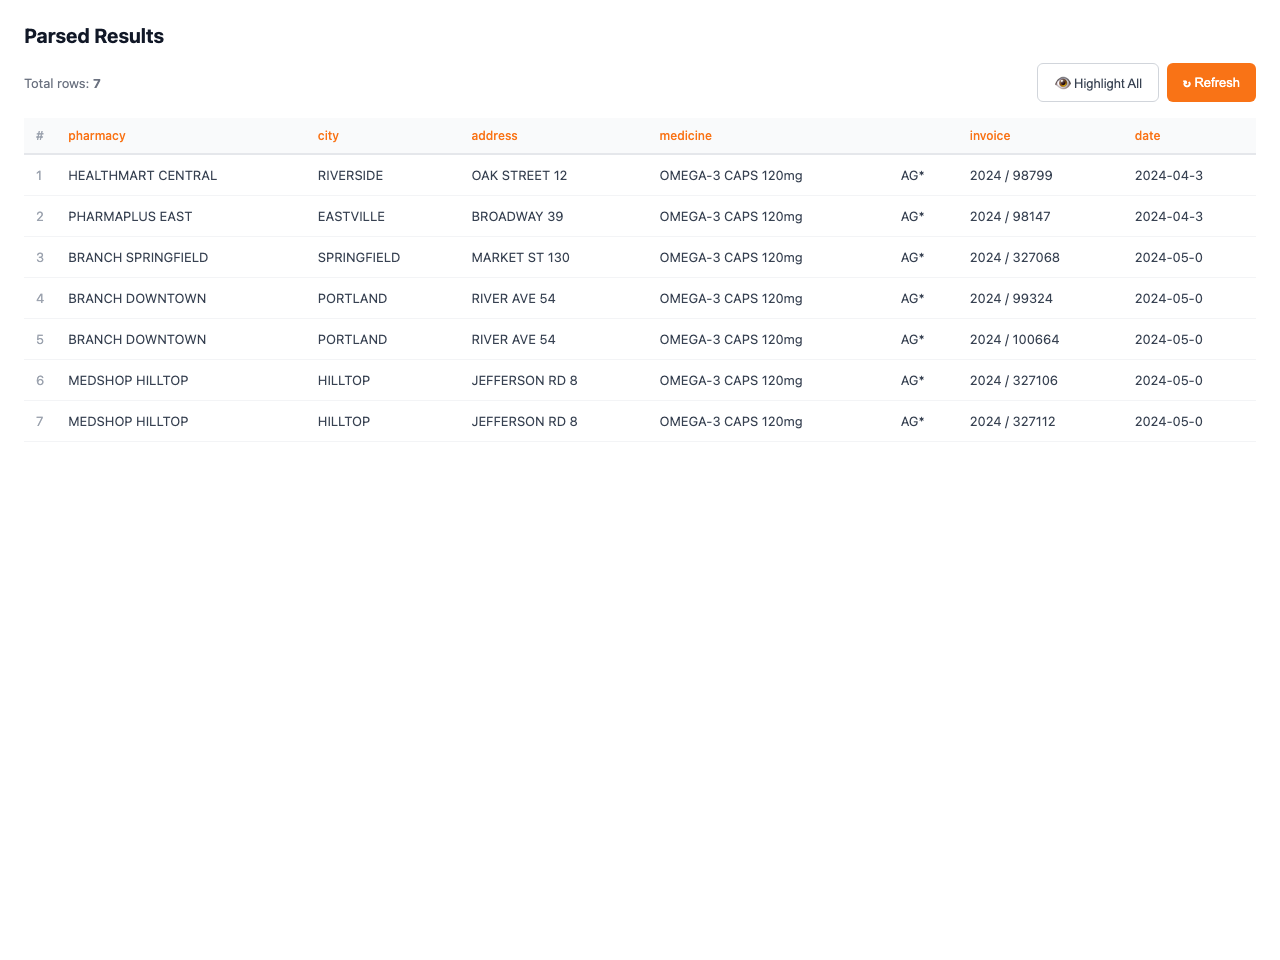Click the Highlight All button

pos(1097,83)
